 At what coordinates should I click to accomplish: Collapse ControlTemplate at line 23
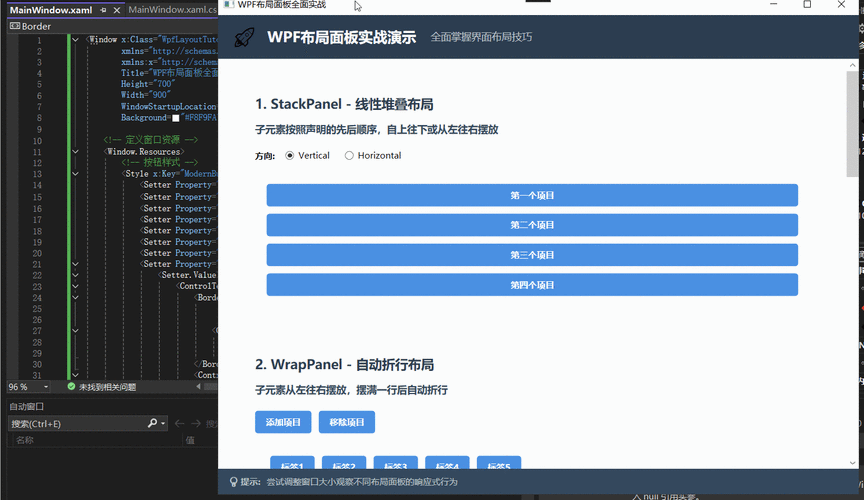[75, 286]
